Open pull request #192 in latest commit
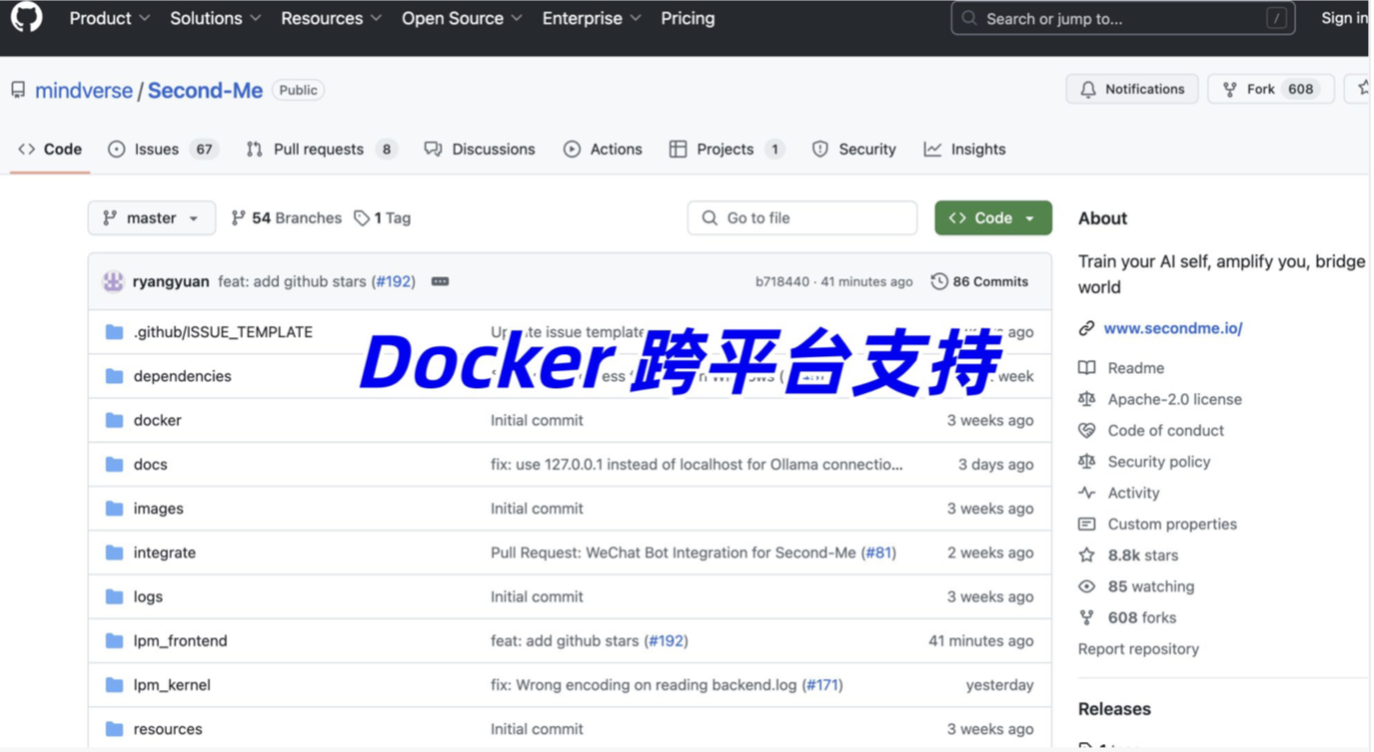Viewport: 1374px width, 752px height. 394,282
